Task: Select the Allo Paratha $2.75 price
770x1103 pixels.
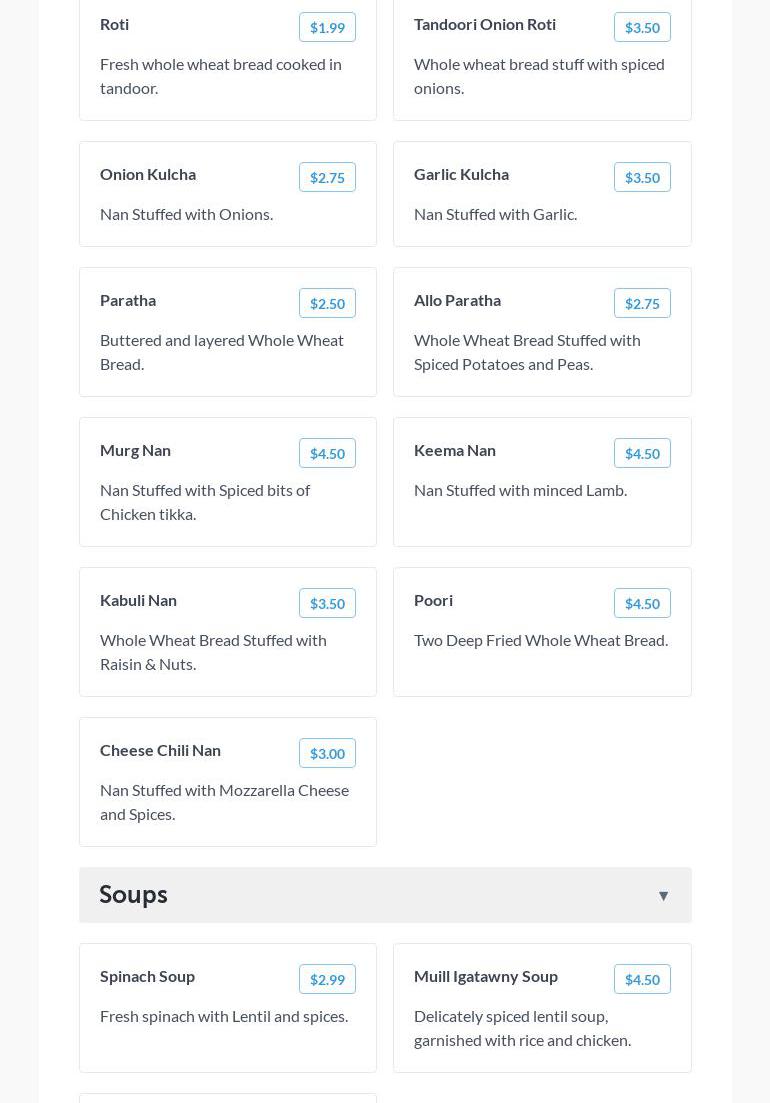Action: click(x=642, y=304)
